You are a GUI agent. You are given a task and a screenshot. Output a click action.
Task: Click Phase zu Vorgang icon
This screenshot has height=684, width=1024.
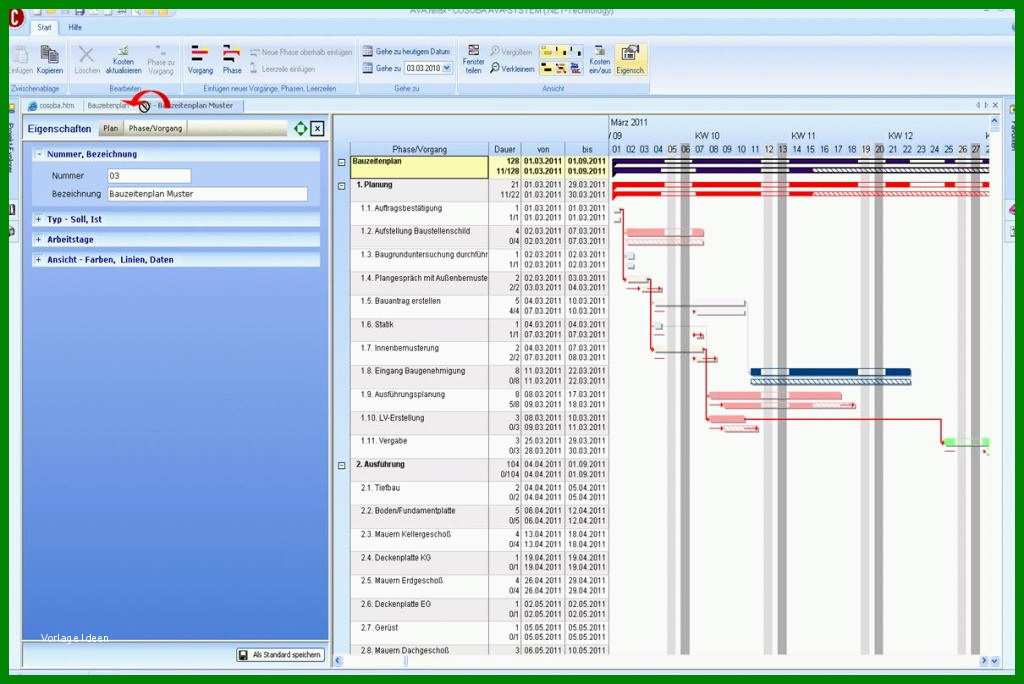click(x=161, y=59)
